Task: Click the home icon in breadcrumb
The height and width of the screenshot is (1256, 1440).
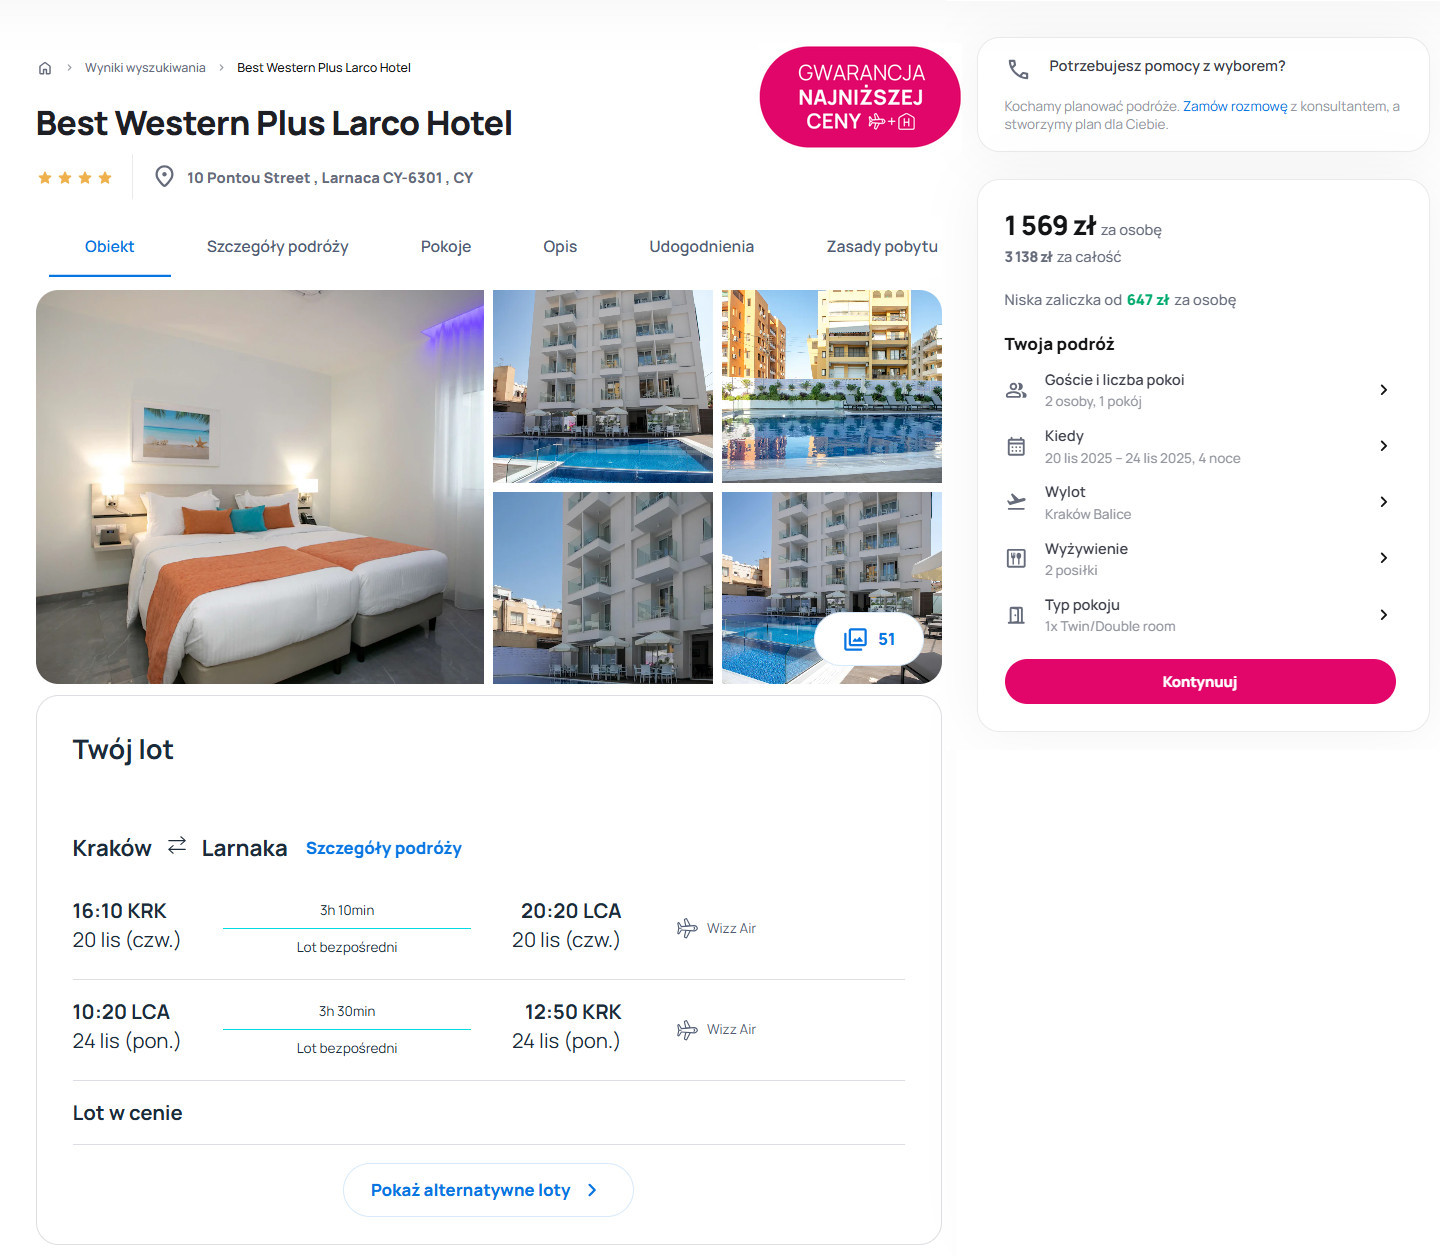Action: (x=45, y=68)
